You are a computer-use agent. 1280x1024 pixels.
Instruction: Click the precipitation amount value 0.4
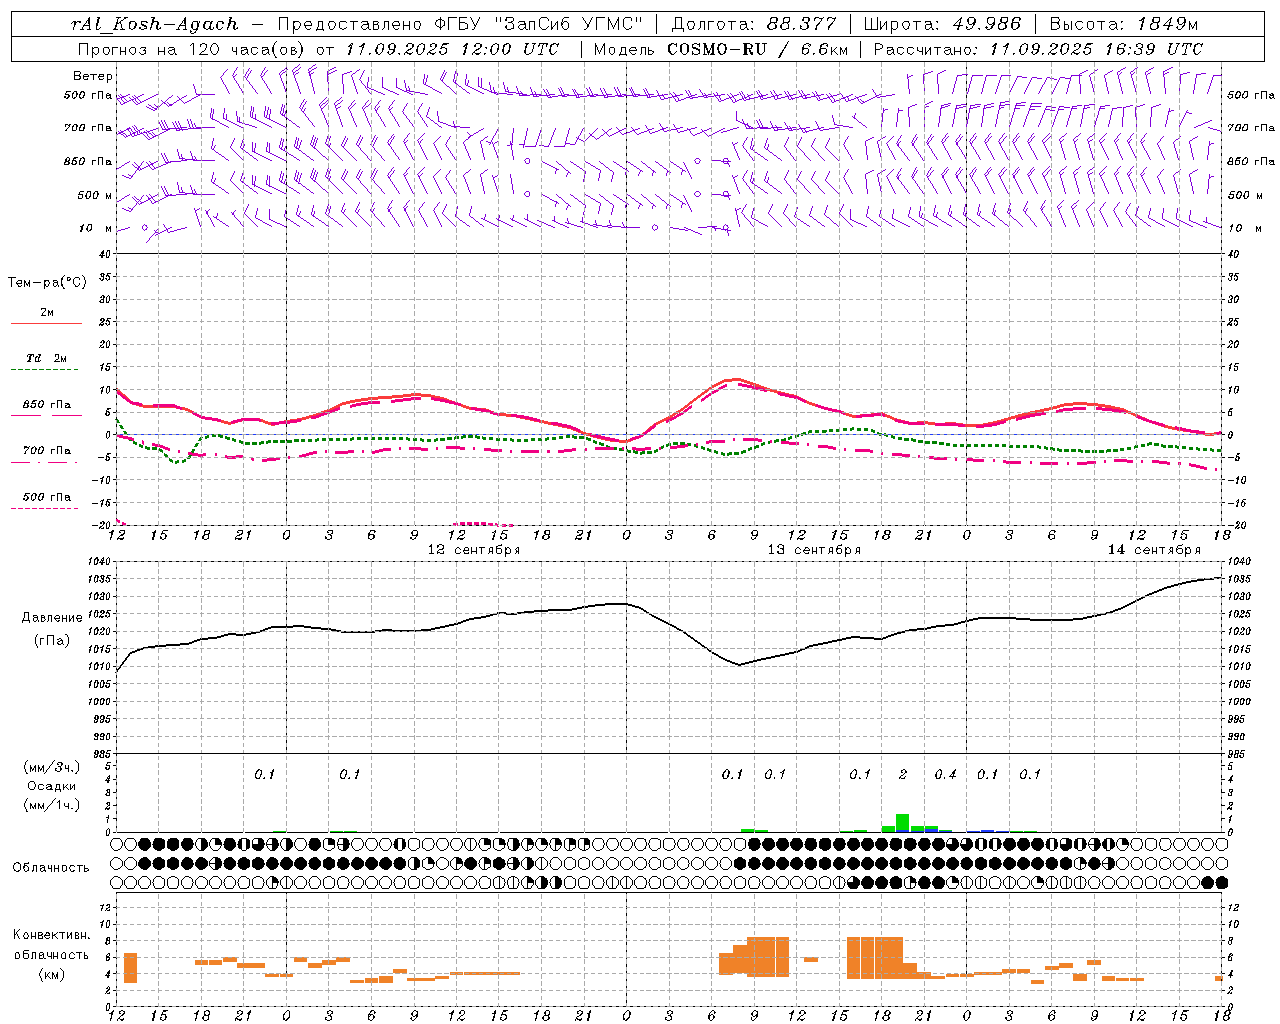[945, 774]
